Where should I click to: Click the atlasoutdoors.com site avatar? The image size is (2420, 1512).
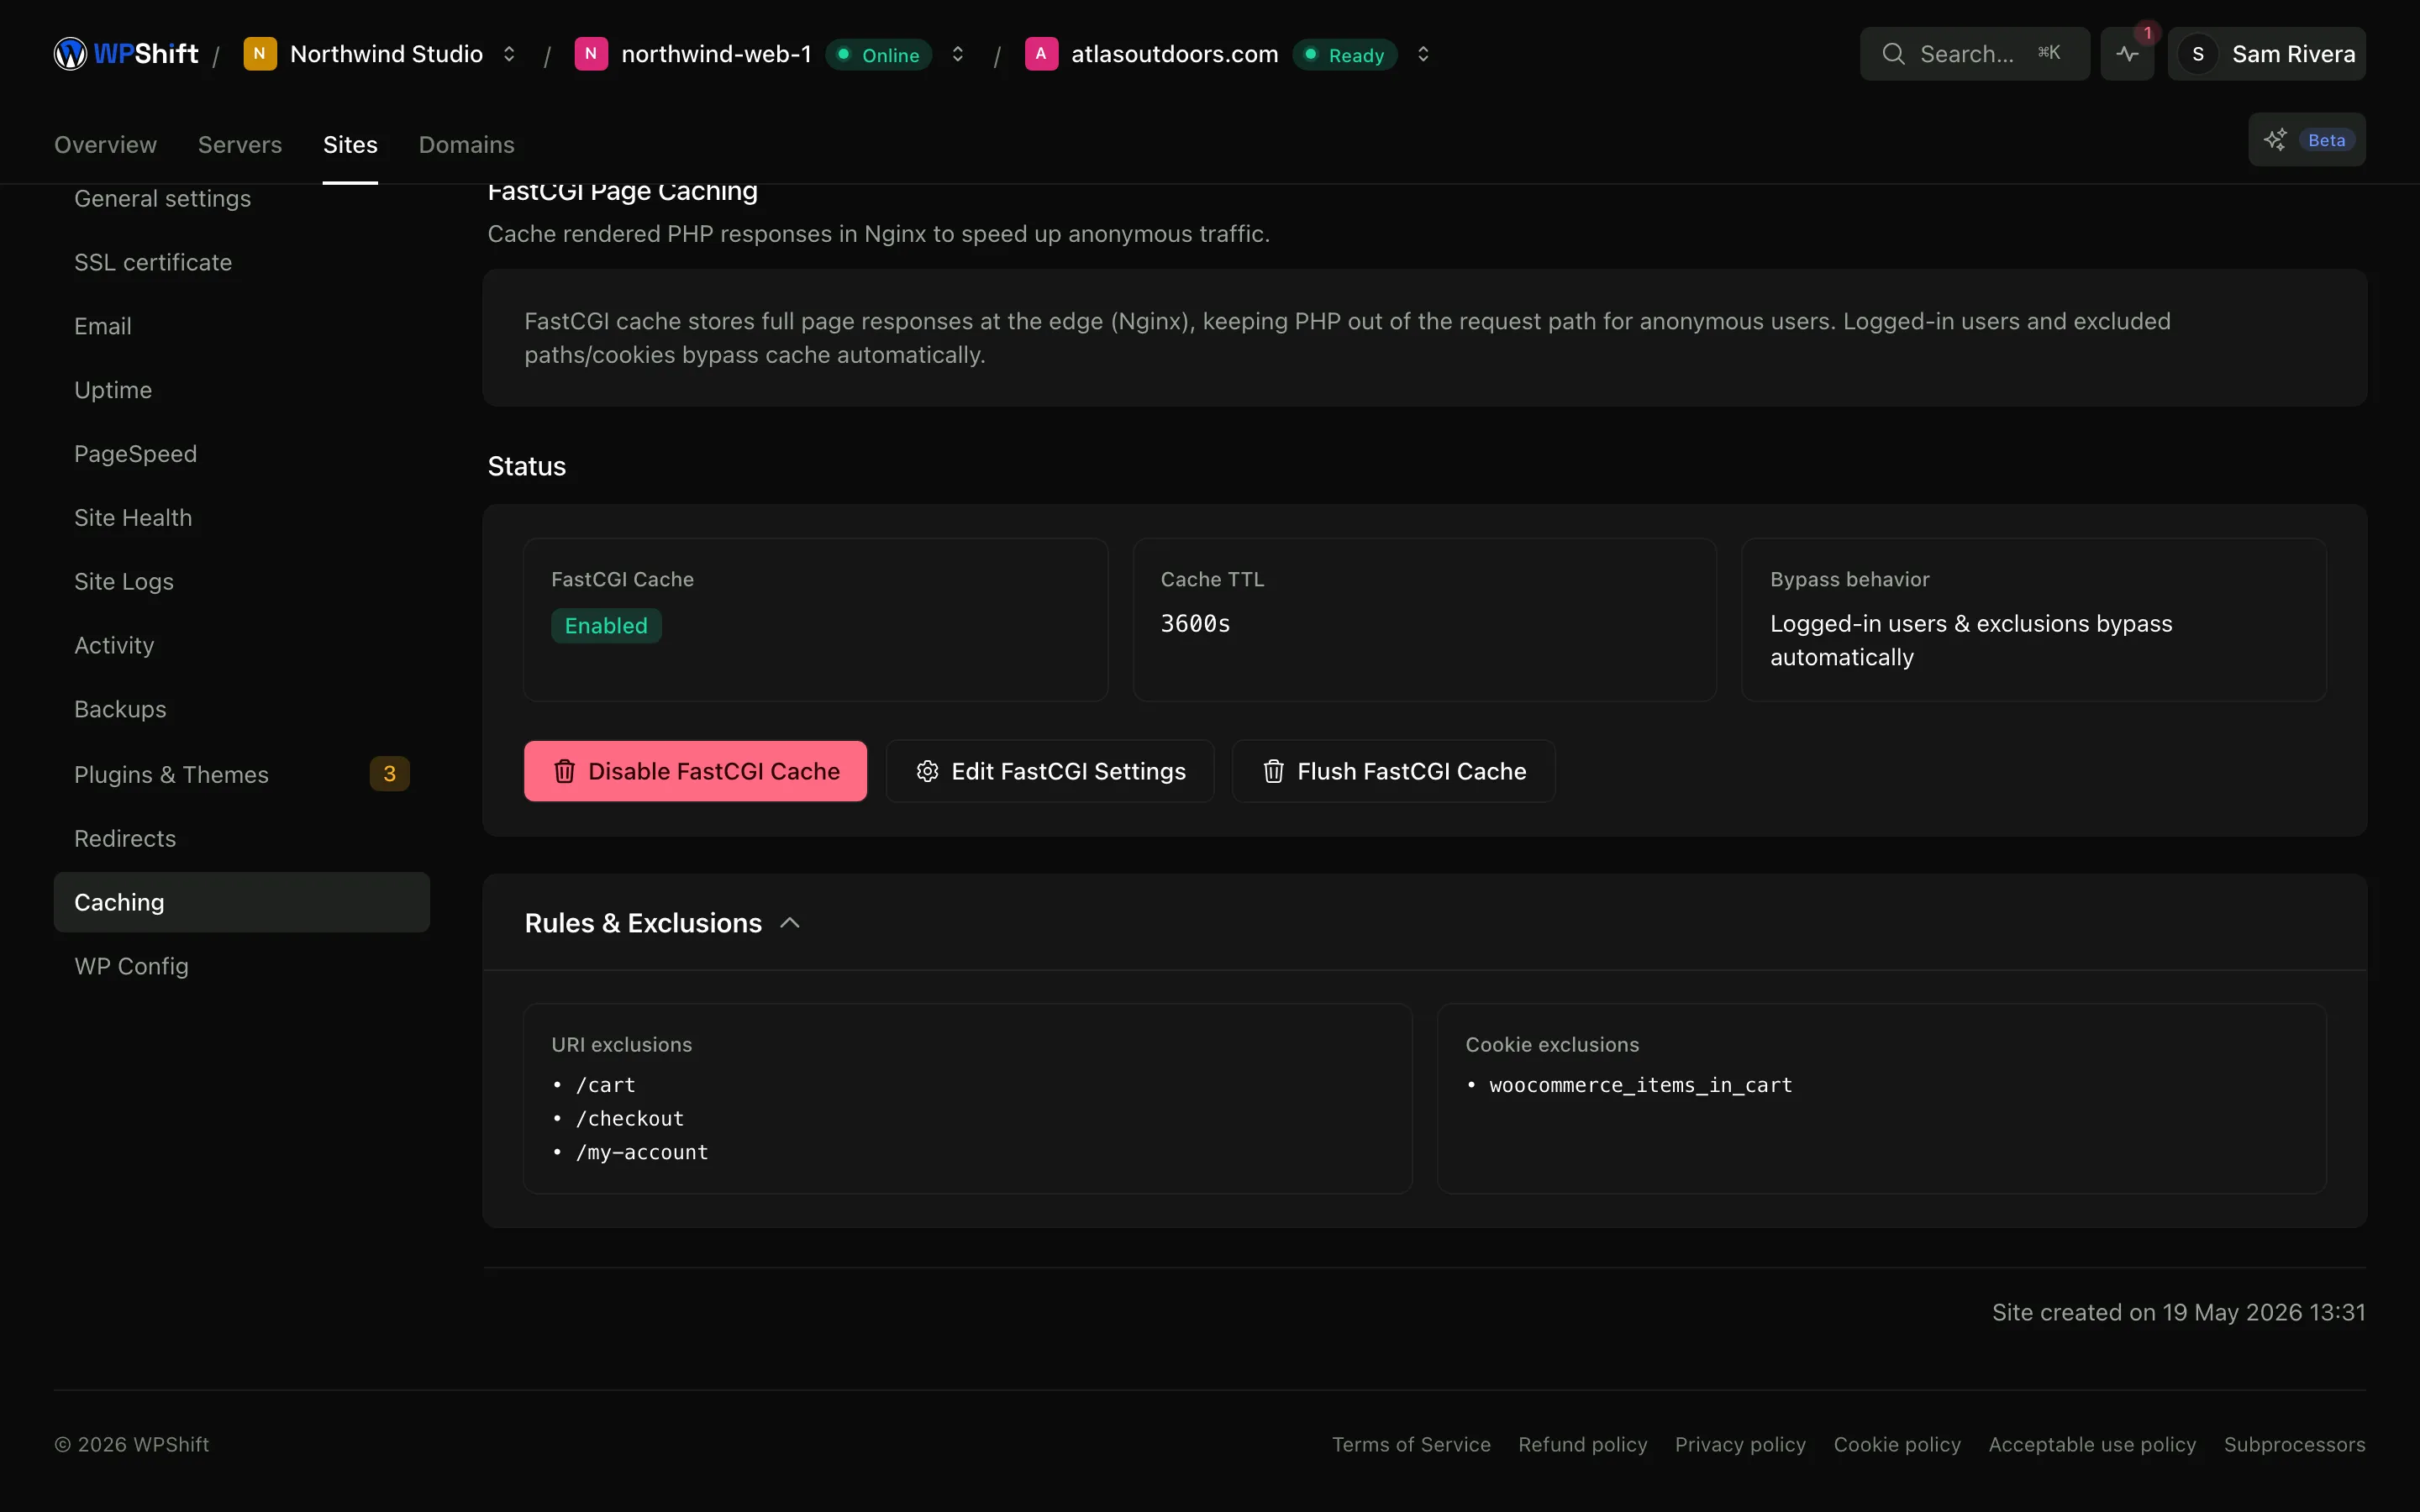coord(1041,54)
